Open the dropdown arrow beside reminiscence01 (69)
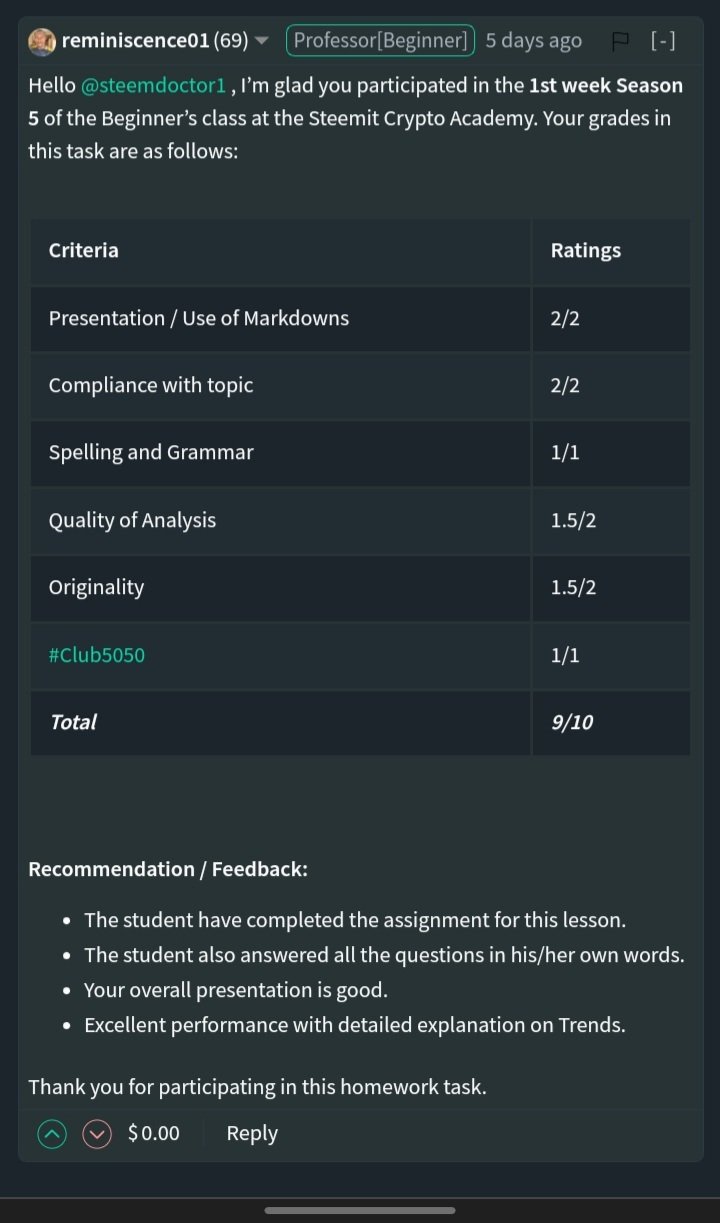The image size is (720, 1223). pyautogui.click(x=262, y=41)
